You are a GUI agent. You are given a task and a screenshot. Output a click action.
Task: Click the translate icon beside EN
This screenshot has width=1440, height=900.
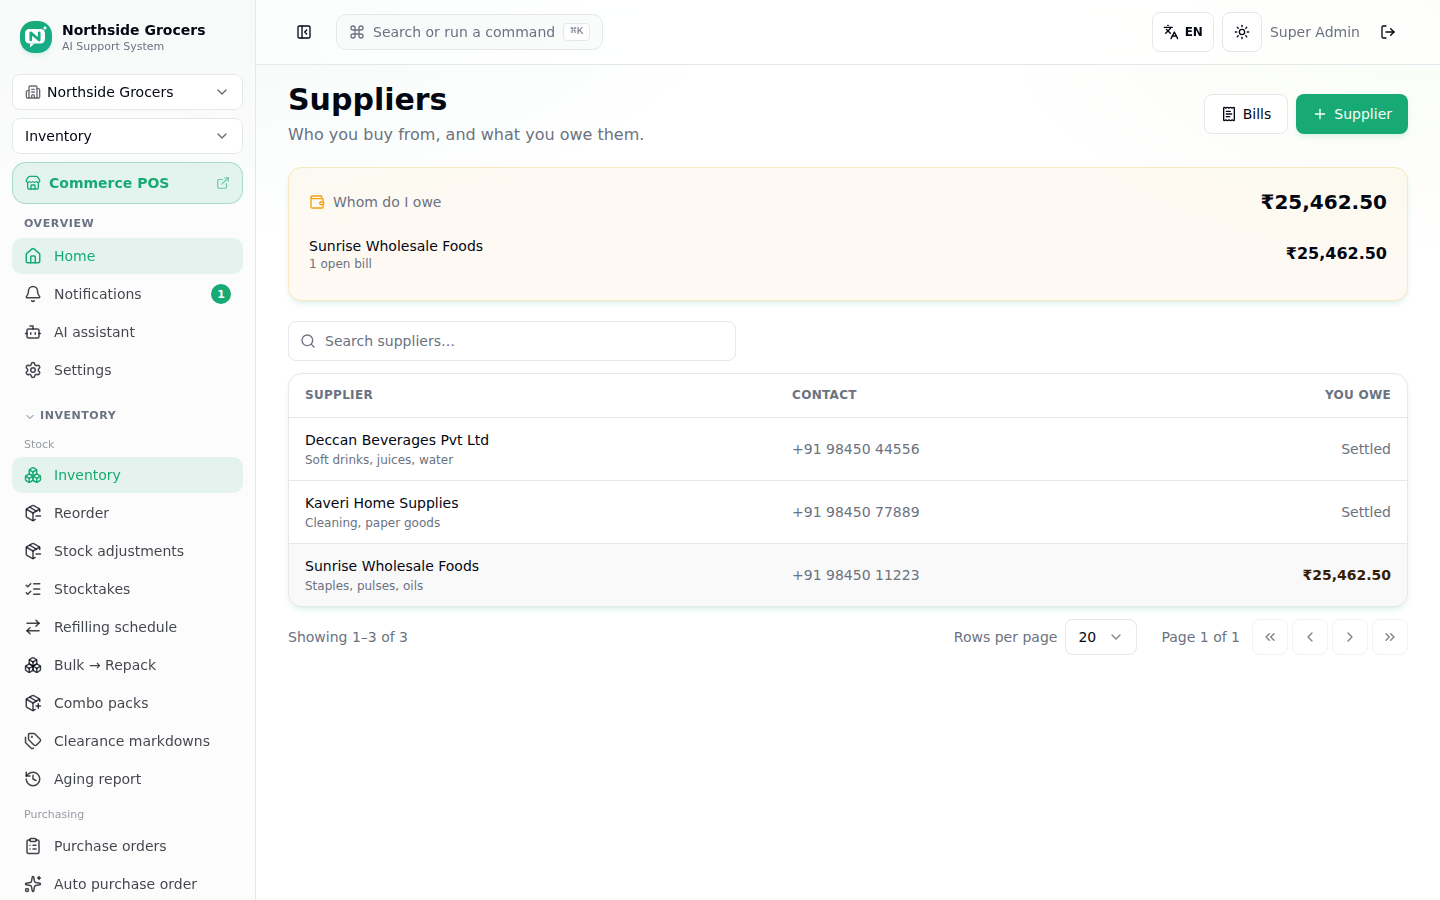1171,32
